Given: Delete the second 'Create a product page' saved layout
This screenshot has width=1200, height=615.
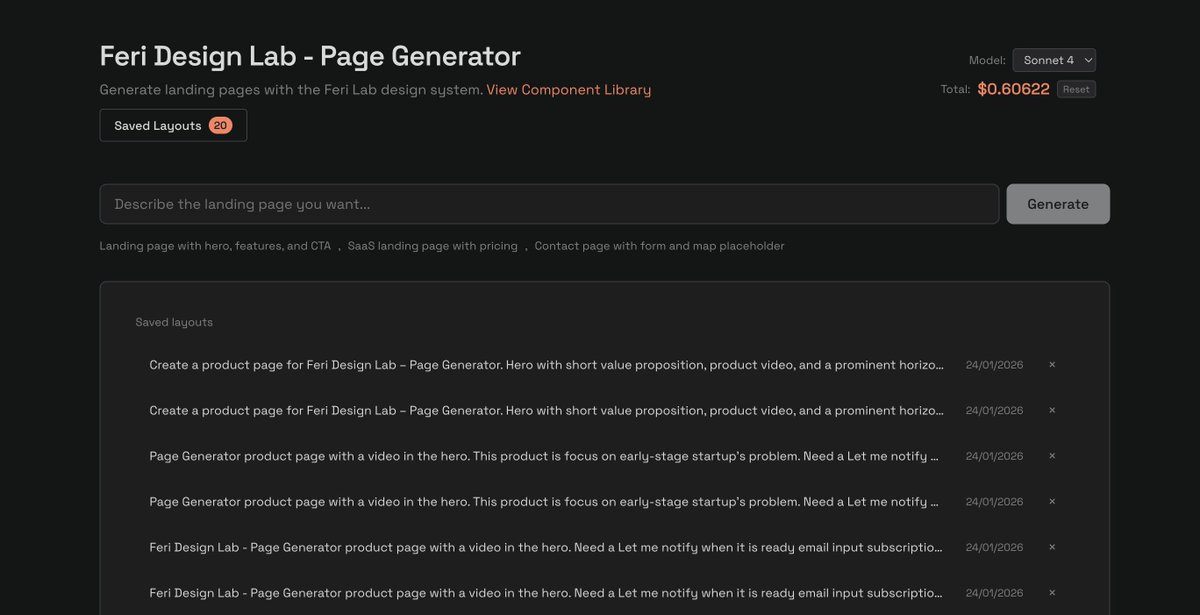Looking at the screenshot, I should [x=1052, y=410].
